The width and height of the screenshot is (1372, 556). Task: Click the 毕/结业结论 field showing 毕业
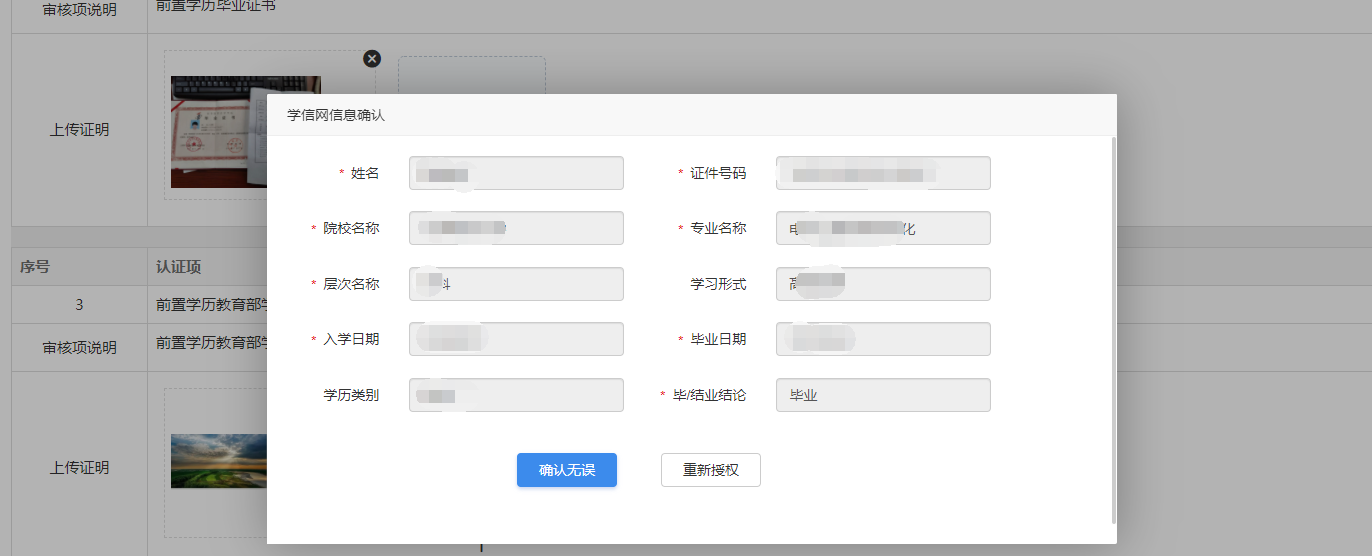[882, 395]
